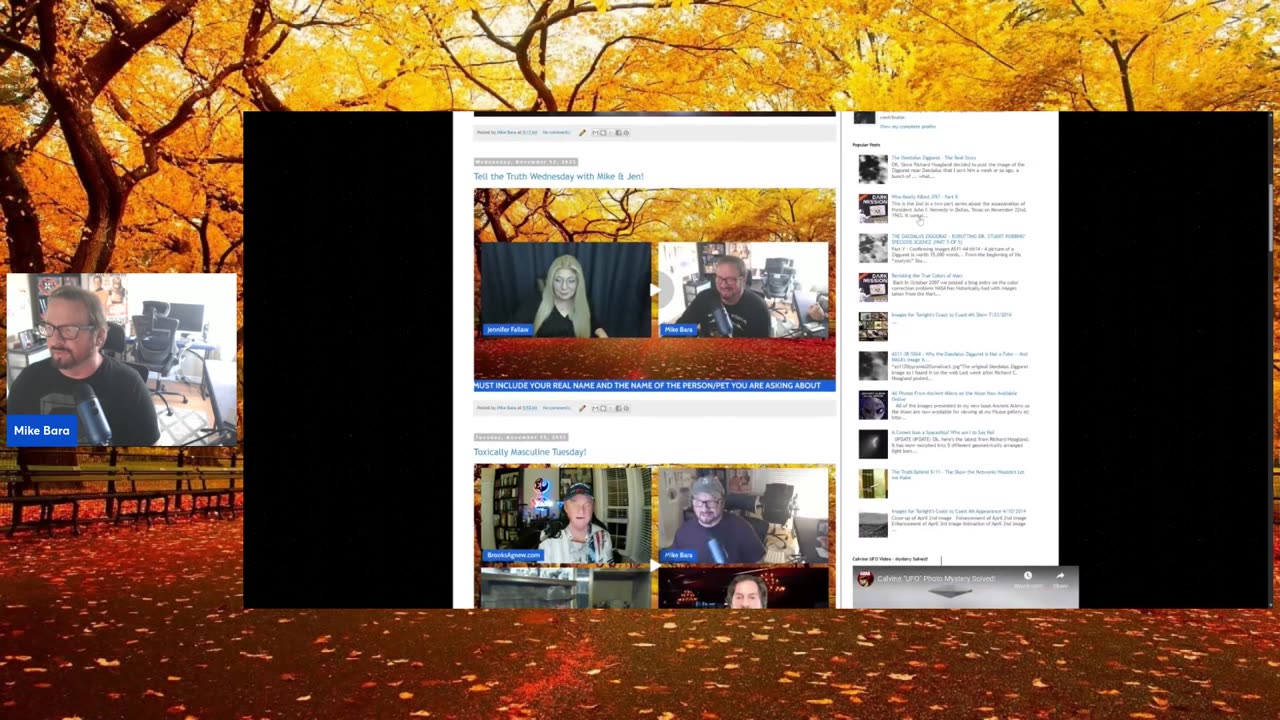The width and height of the screenshot is (1280, 720).
Task: Click the No comments link under the Wednesday post
Action: click(556, 408)
